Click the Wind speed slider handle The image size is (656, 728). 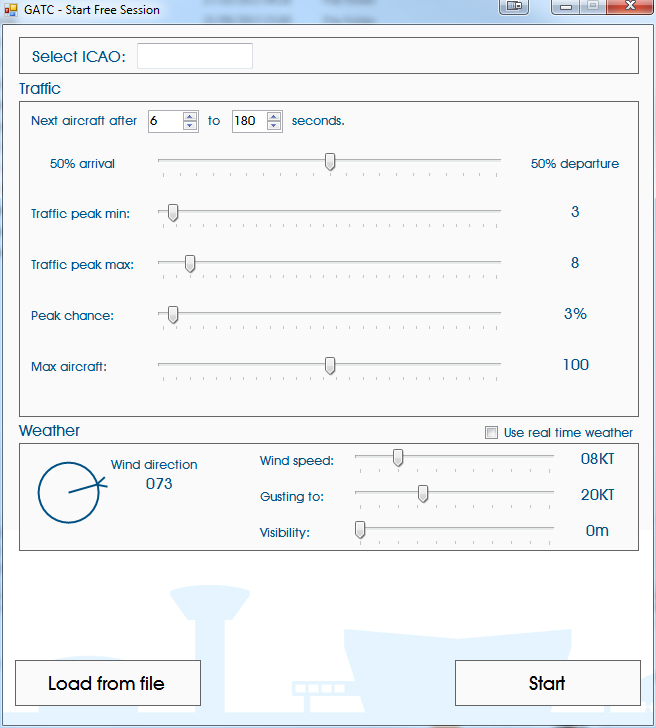pyautogui.click(x=398, y=458)
